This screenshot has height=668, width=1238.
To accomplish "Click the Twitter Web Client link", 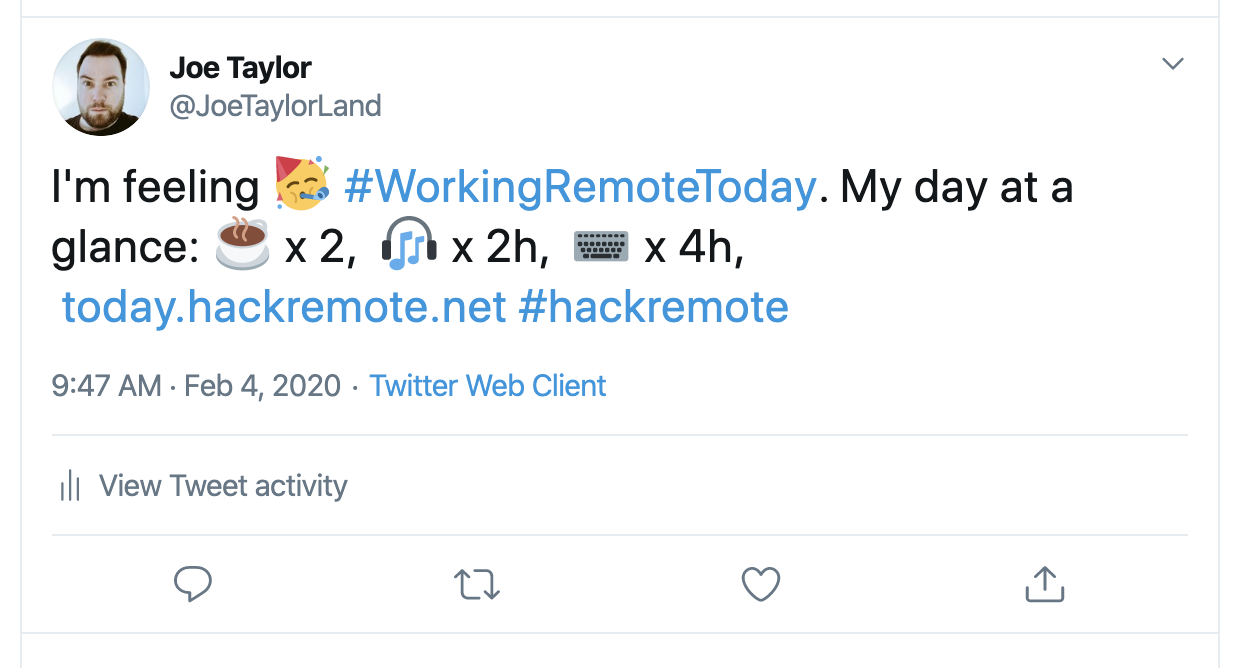I will (488, 385).
